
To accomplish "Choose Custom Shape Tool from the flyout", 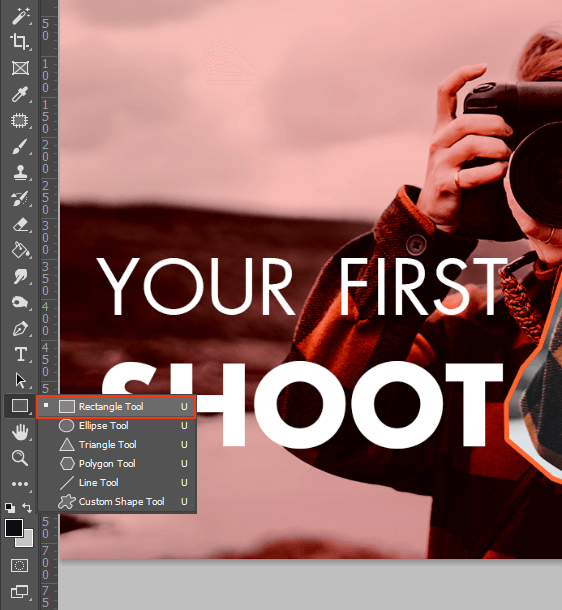I will [116, 502].
